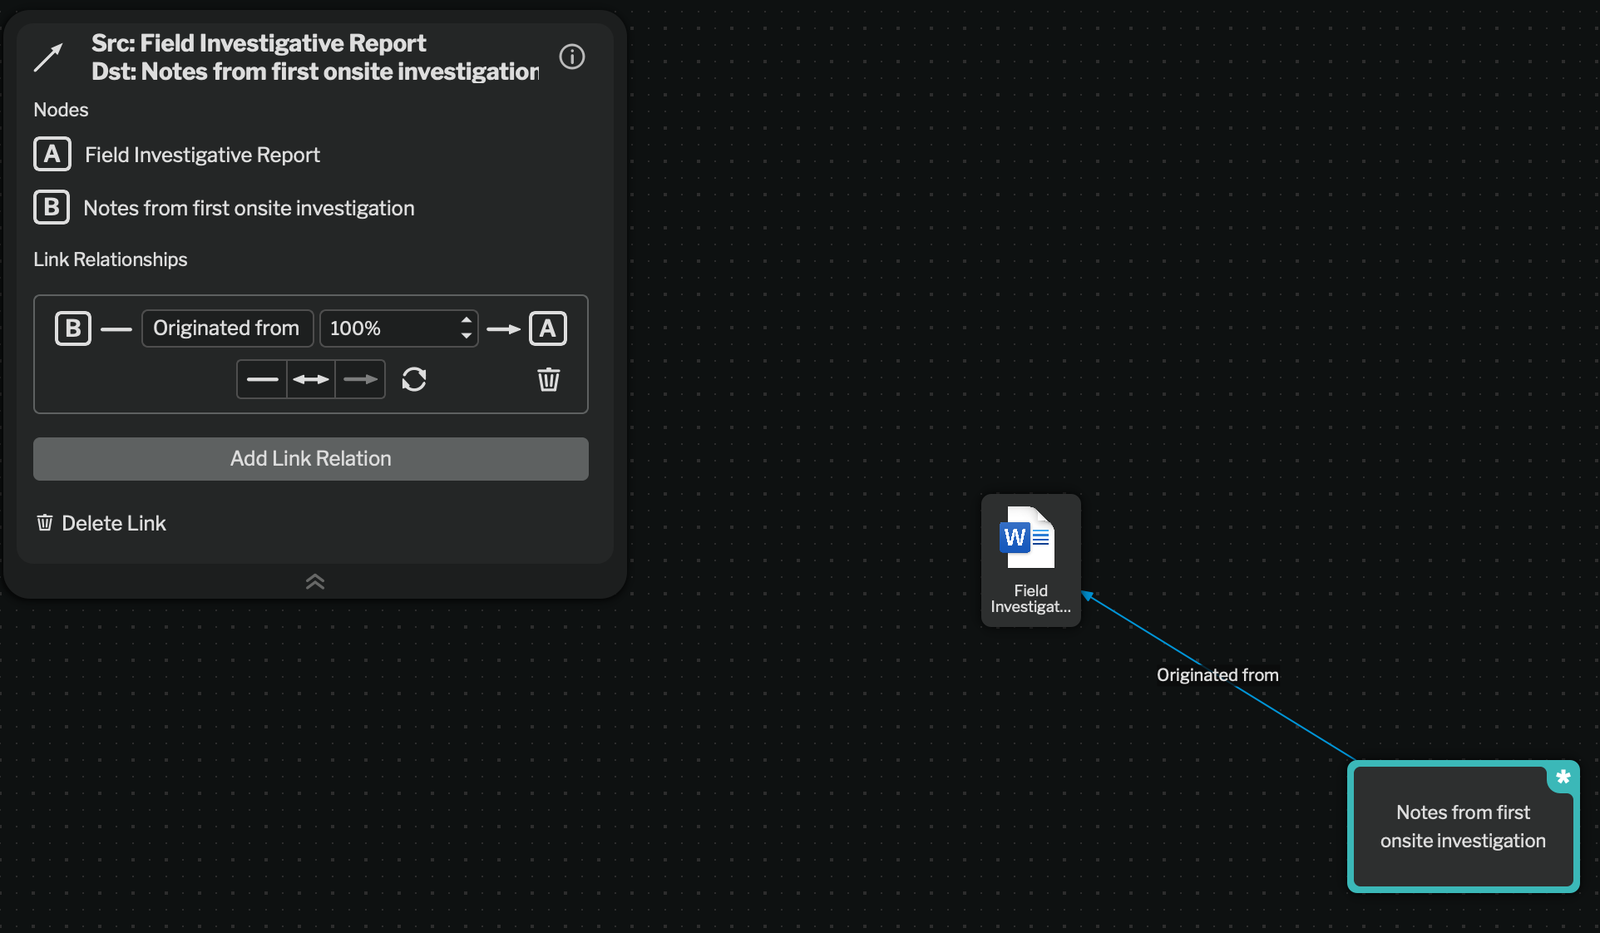Collapse the link panel with double chevron
Image resolution: width=1600 pixels, height=933 pixels.
[315, 582]
